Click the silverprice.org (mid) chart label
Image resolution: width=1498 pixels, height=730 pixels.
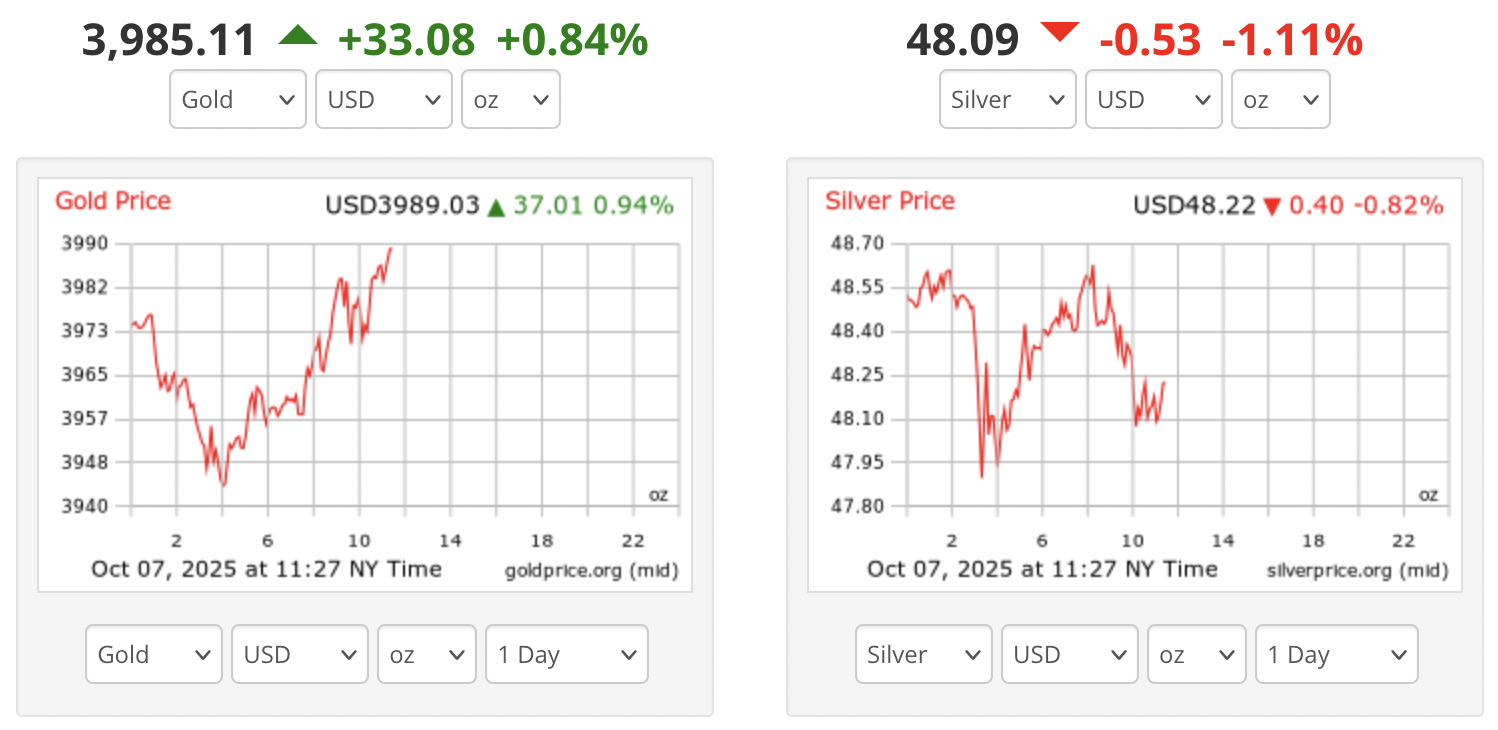1357,571
